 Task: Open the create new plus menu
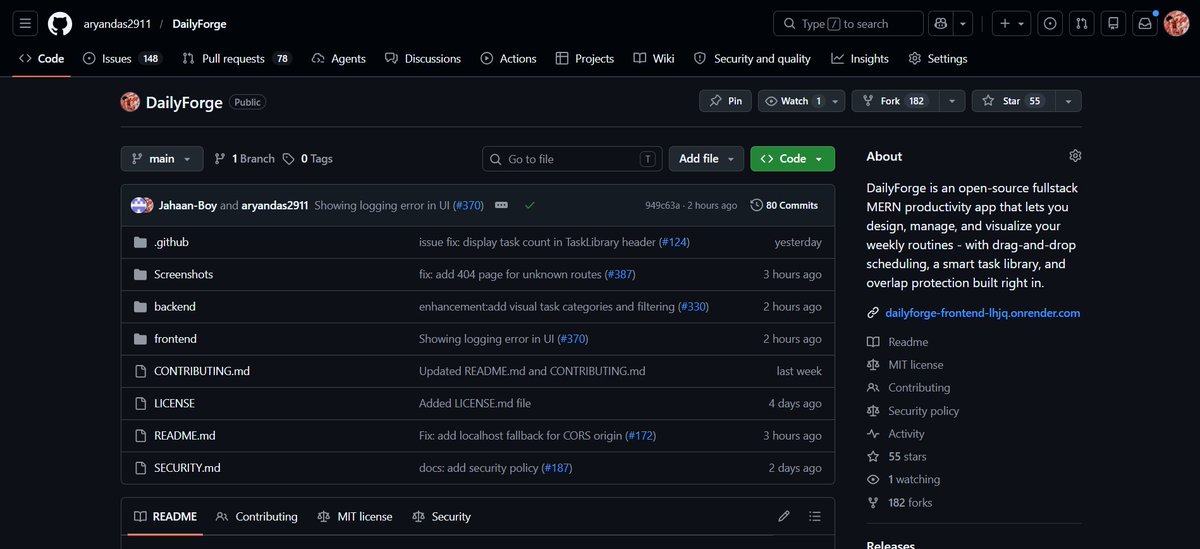point(1012,24)
